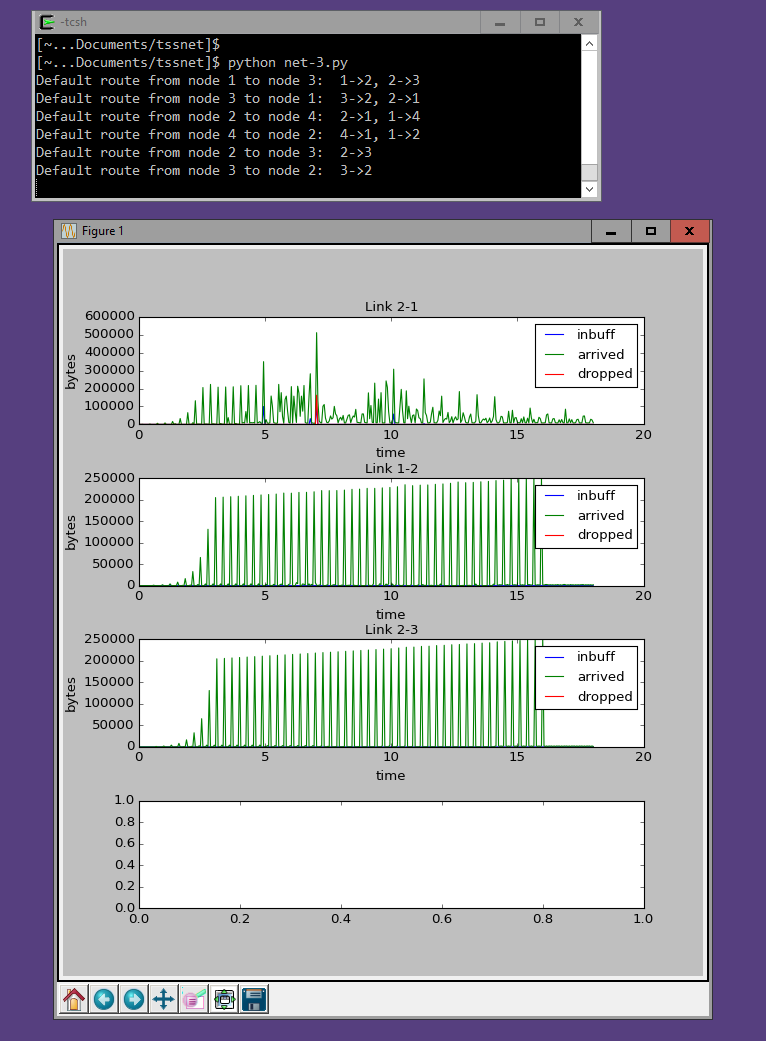Maximize the Figure 1 window

pyautogui.click(x=651, y=232)
